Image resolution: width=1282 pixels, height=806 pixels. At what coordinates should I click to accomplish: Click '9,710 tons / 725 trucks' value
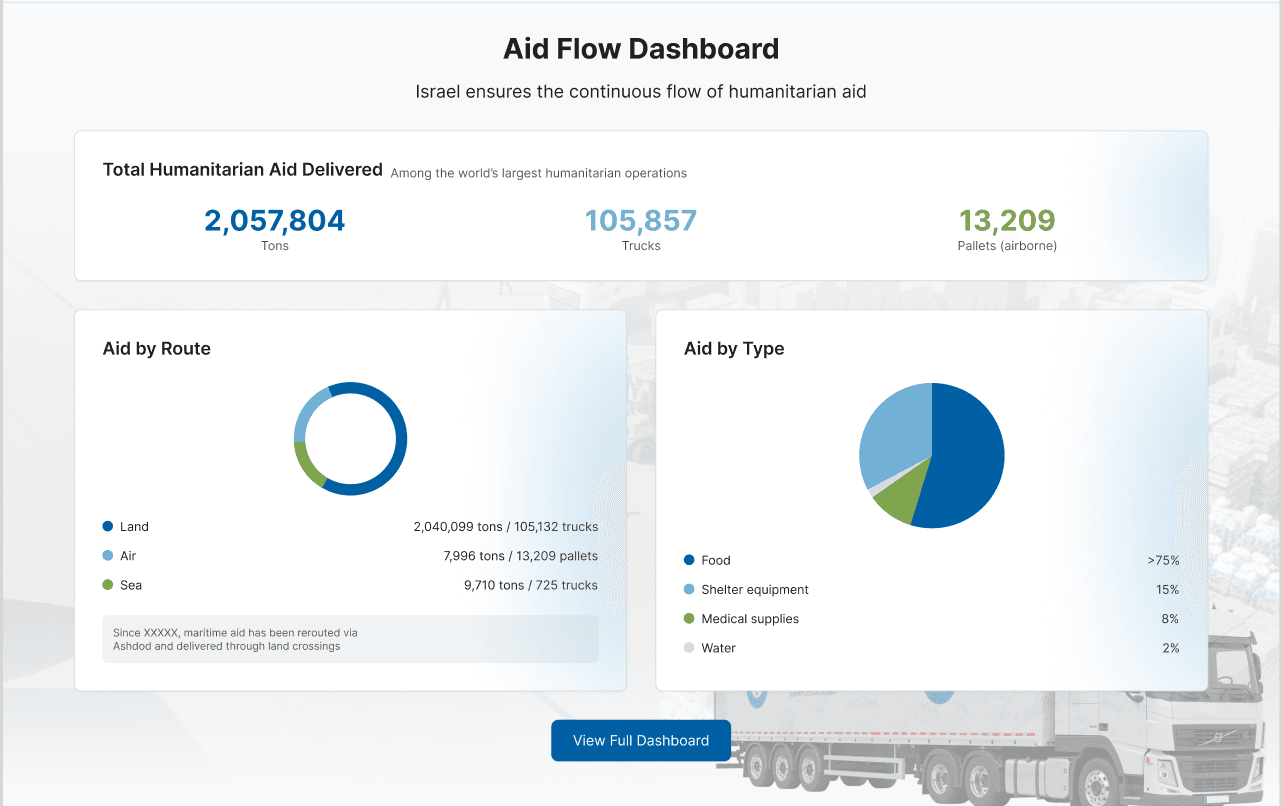pos(531,585)
